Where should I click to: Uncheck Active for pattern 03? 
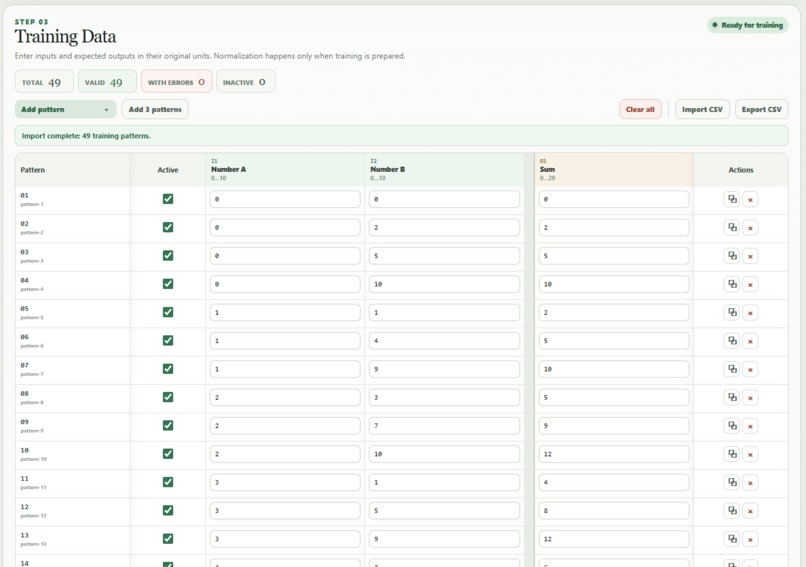[x=168, y=255]
